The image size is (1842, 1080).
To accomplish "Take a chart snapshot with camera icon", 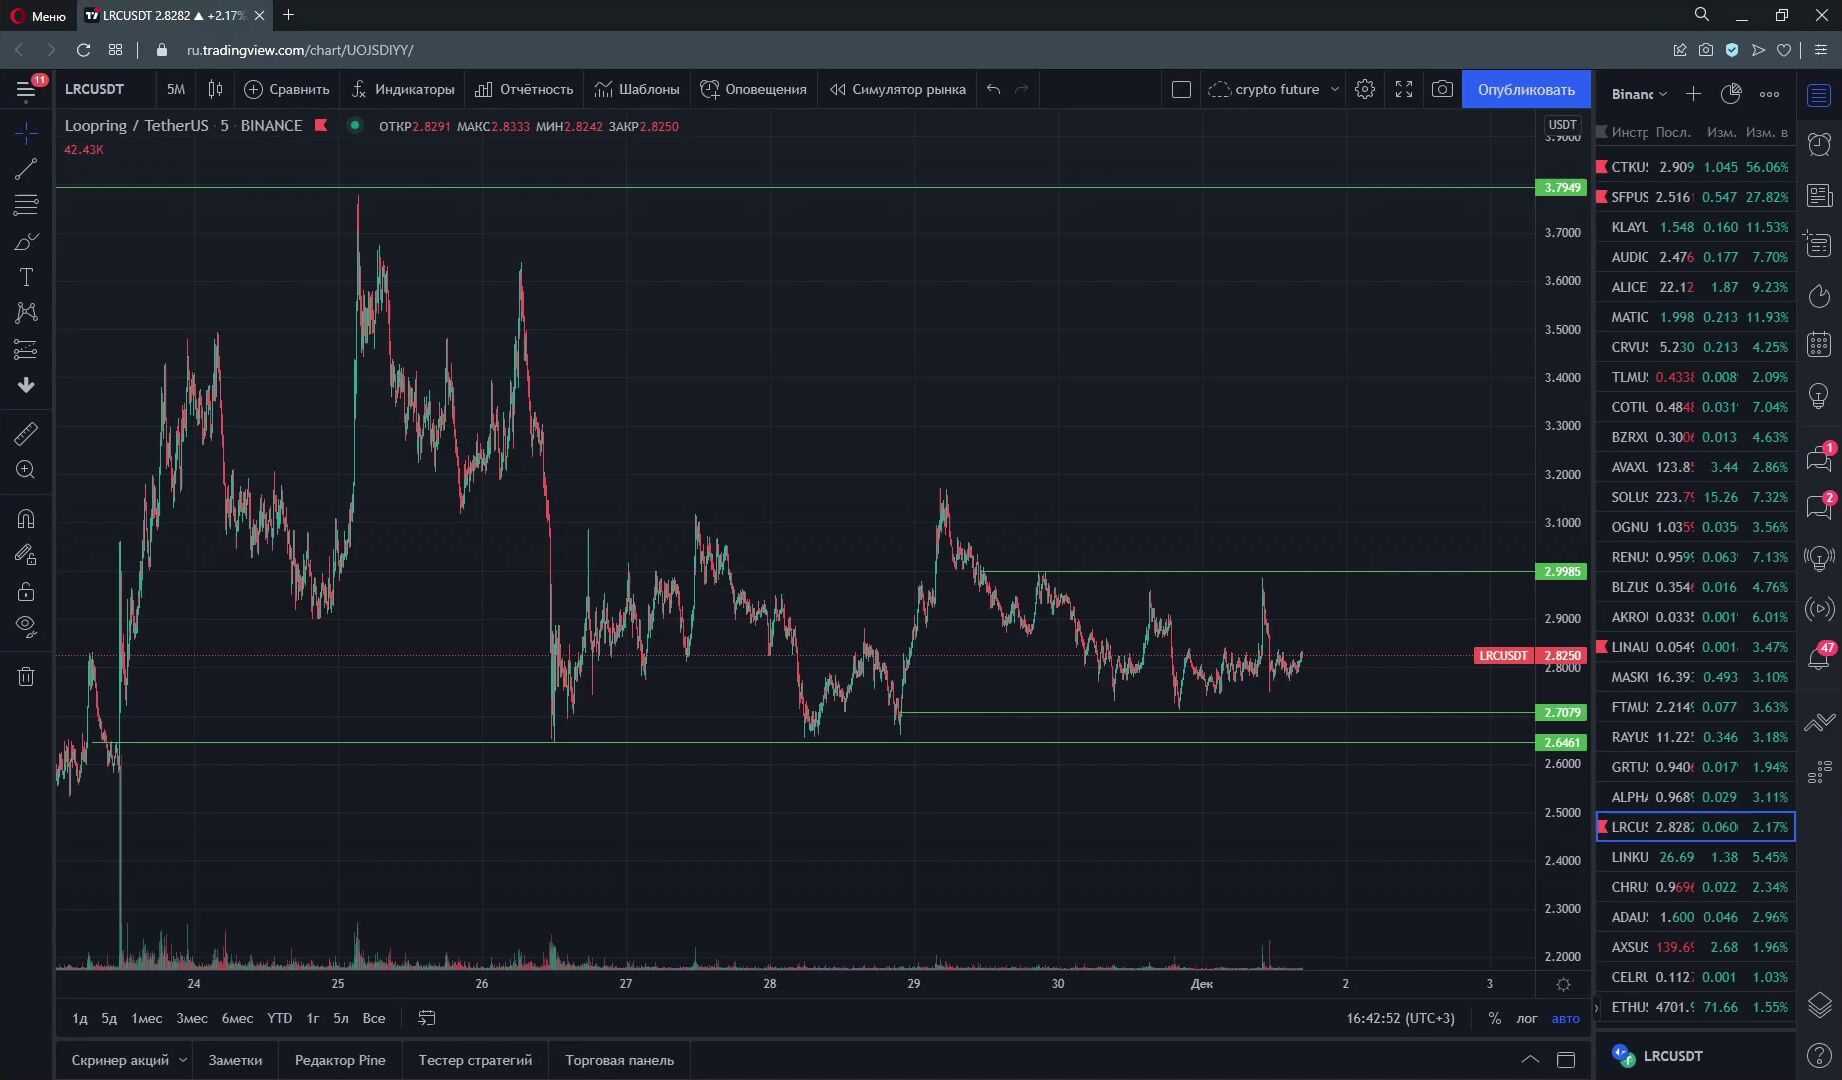I will [1442, 89].
